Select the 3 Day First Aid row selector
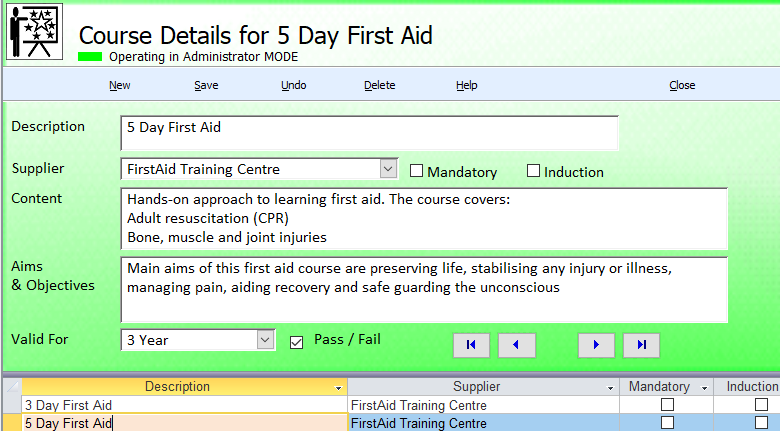The height and width of the screenshot is (431, 780). pos(12,405)
